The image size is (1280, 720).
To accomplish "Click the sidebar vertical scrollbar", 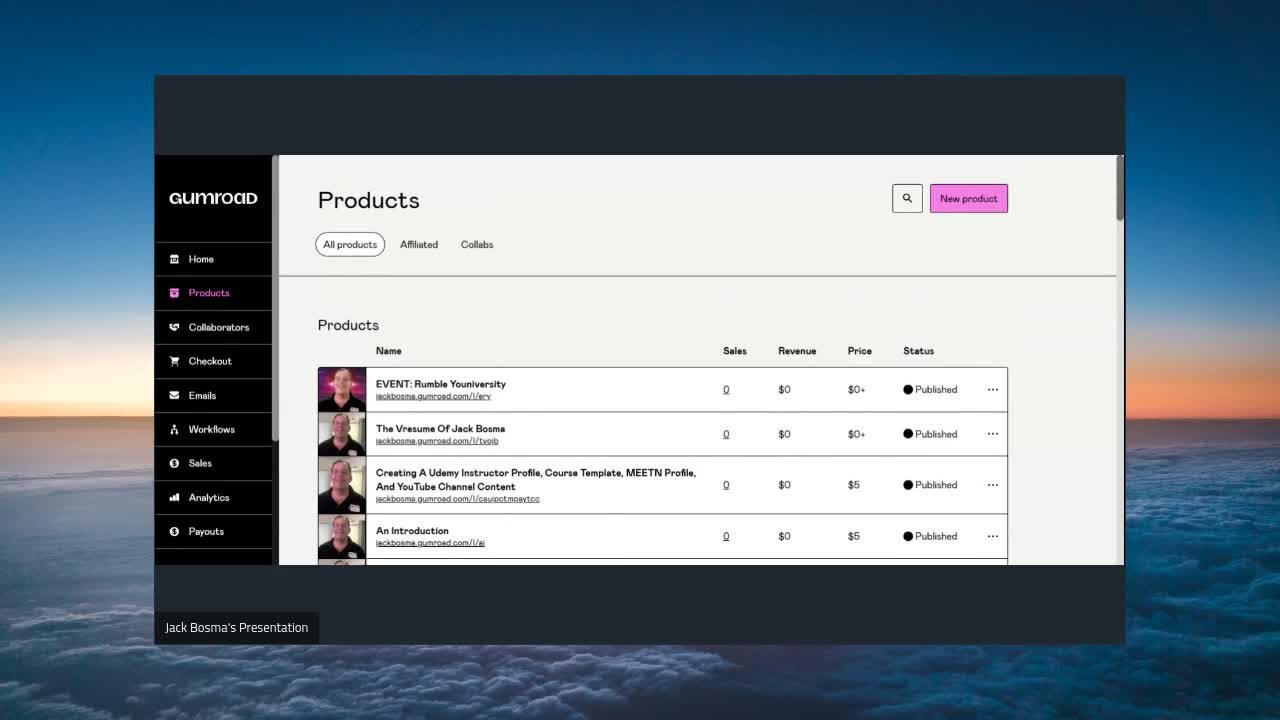I will click(x=275, y=298).
